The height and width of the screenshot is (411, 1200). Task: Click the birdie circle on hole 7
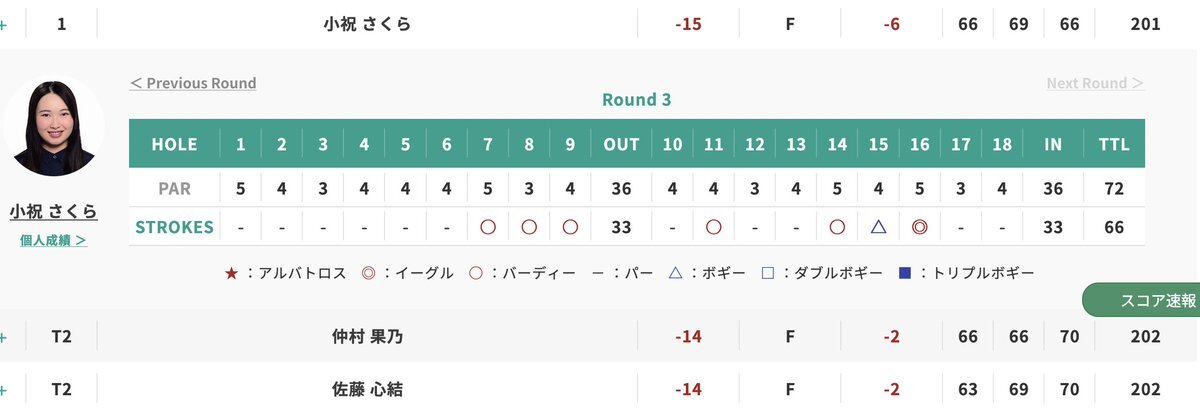(x=488, y=227)
